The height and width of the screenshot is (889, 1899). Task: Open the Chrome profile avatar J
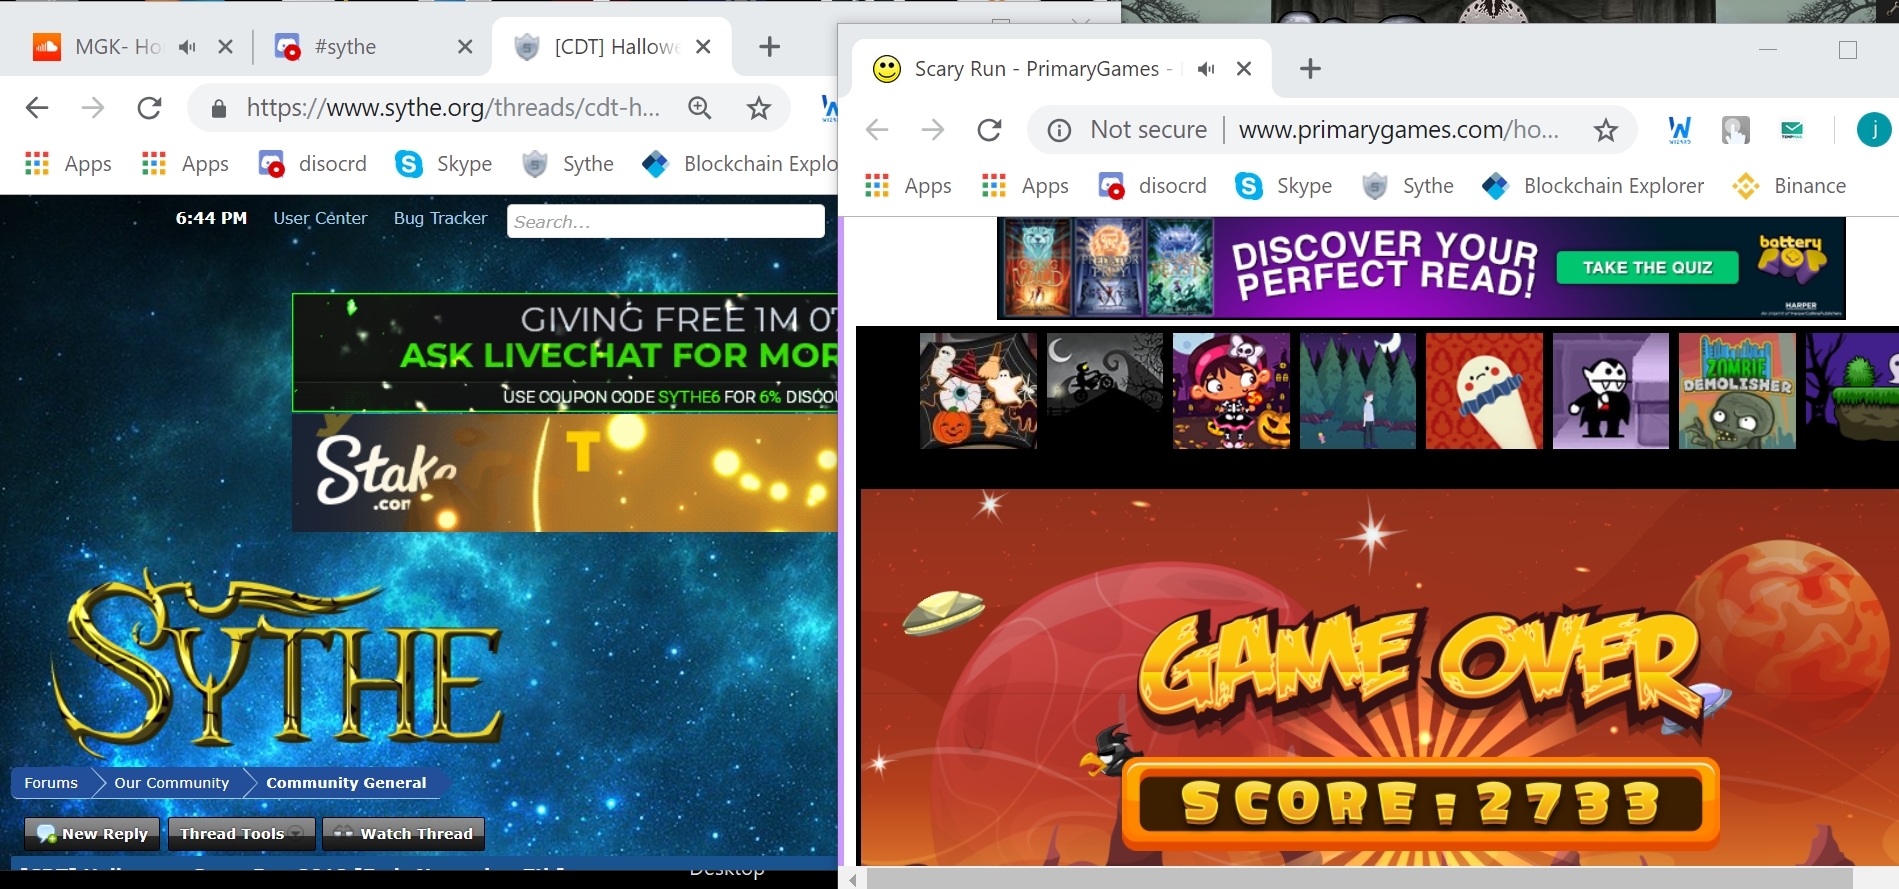[1874, 130]
